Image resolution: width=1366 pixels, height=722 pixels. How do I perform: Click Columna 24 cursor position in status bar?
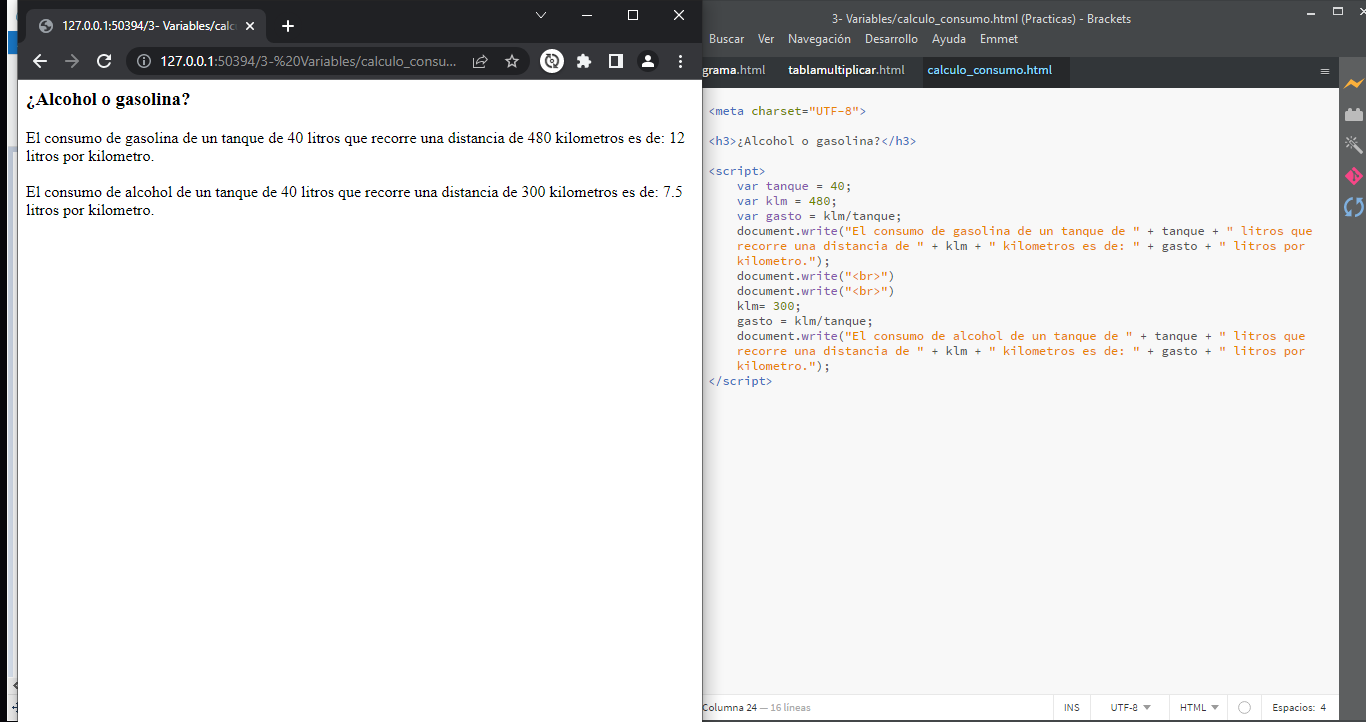(x=729, y=708)
